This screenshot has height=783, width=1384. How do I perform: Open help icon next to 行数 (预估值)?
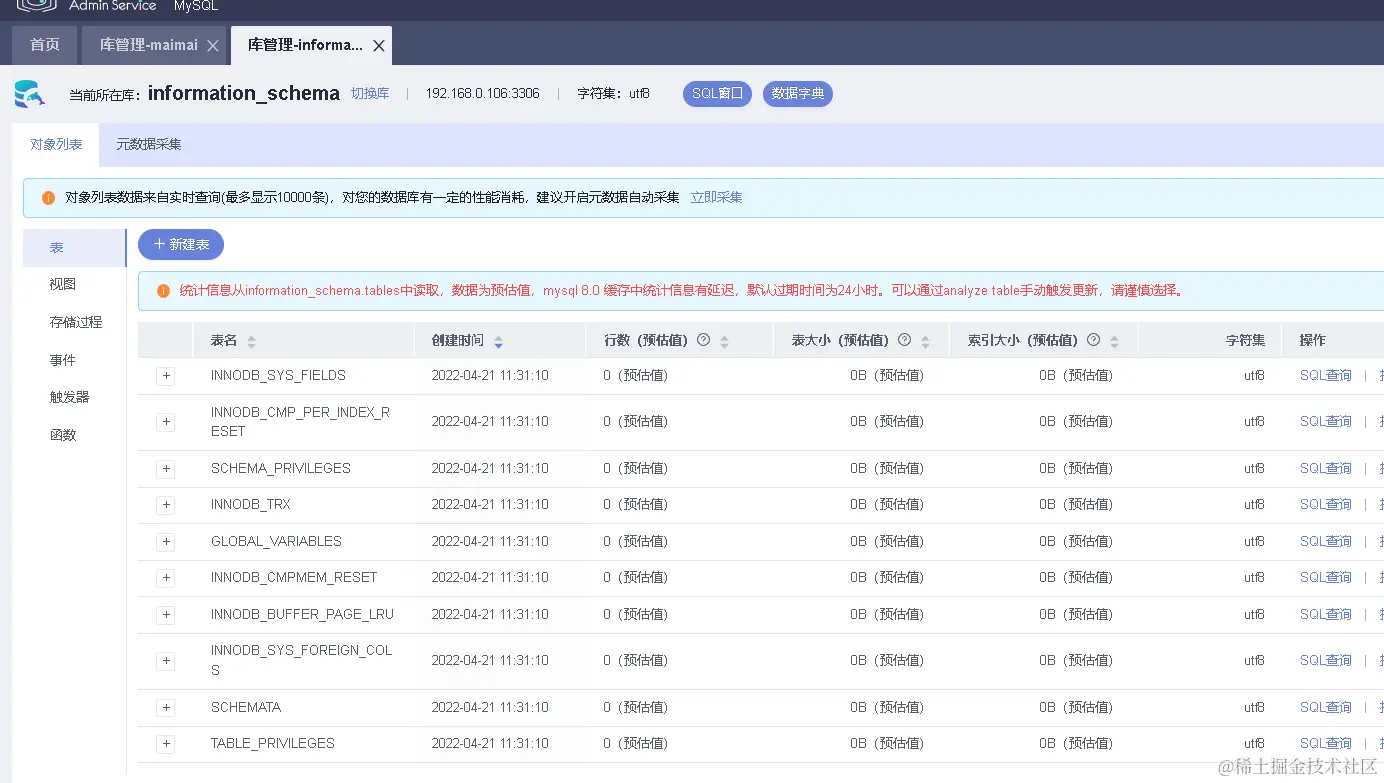[x=704, y=340]
